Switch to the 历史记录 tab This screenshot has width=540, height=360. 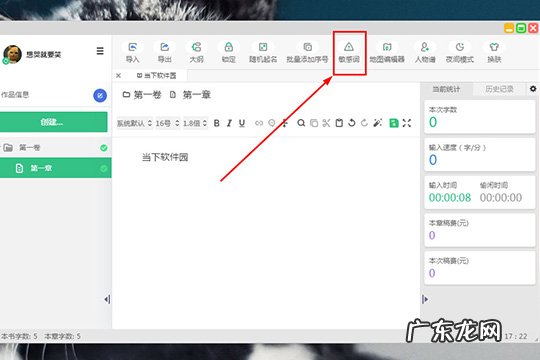499,89
